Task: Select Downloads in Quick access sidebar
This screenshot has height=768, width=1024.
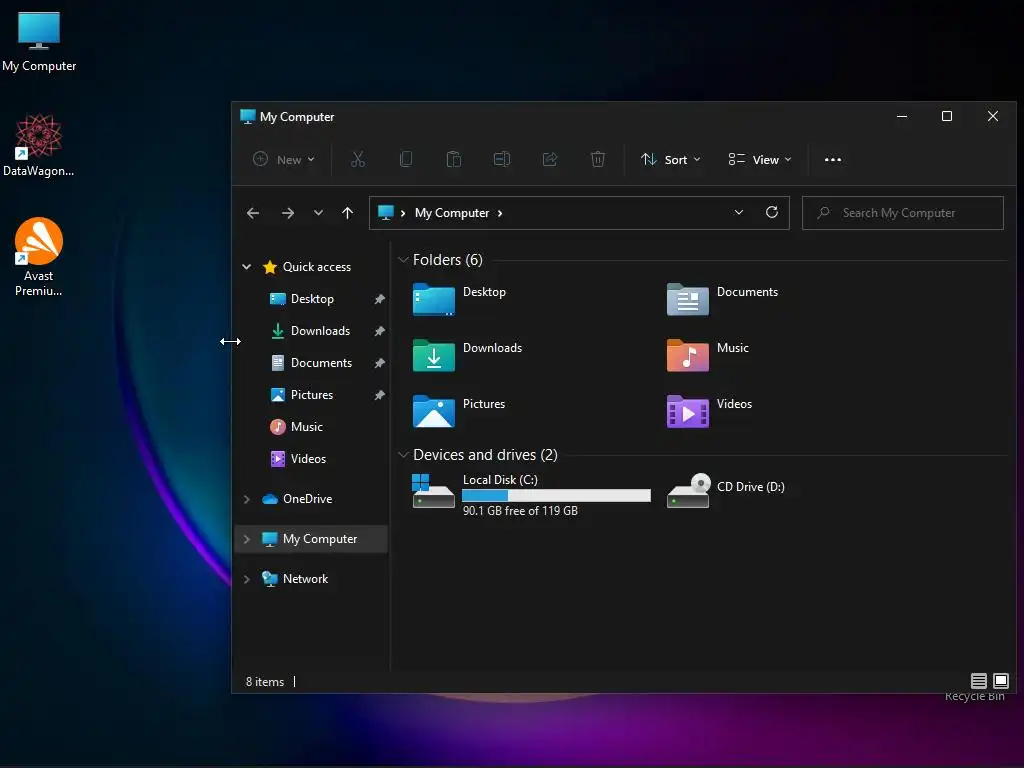Action: pyautogui.click(x=321, y=330)
